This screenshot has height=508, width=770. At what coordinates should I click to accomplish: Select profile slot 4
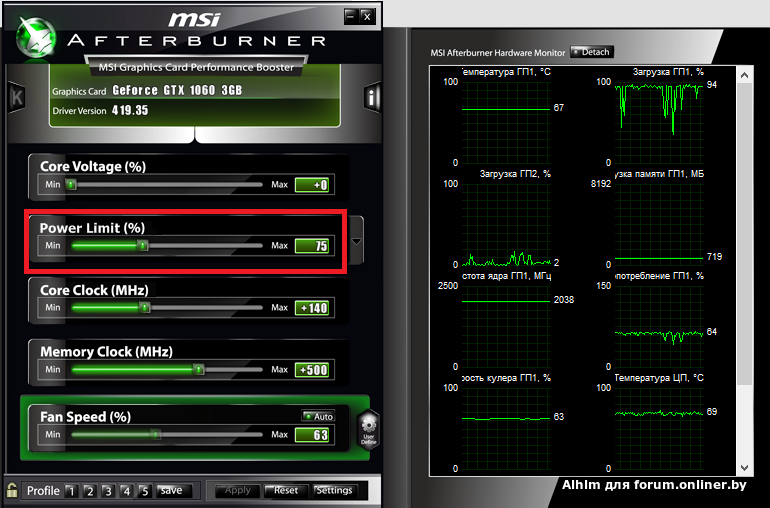(x=126, y=491)
